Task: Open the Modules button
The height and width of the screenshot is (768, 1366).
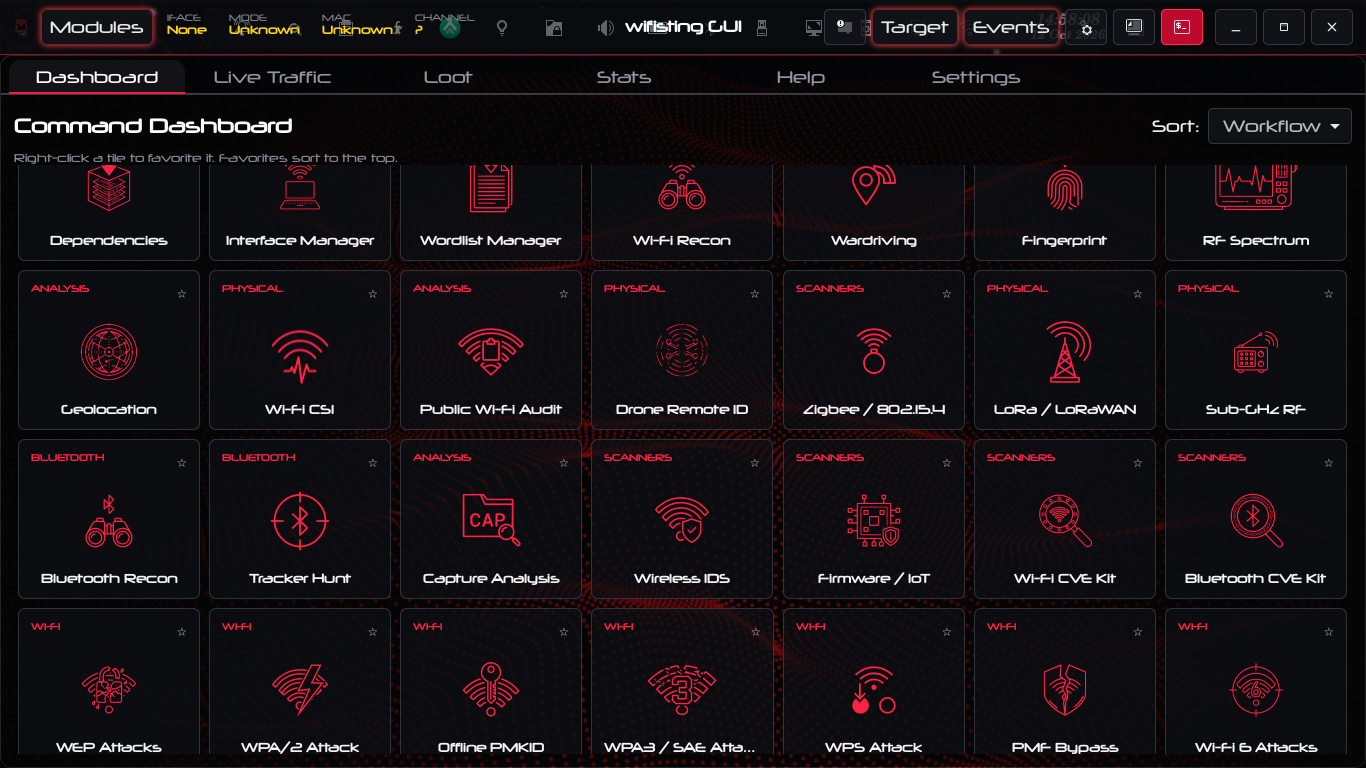Action: pyautogui.click(x=96, y=28)
